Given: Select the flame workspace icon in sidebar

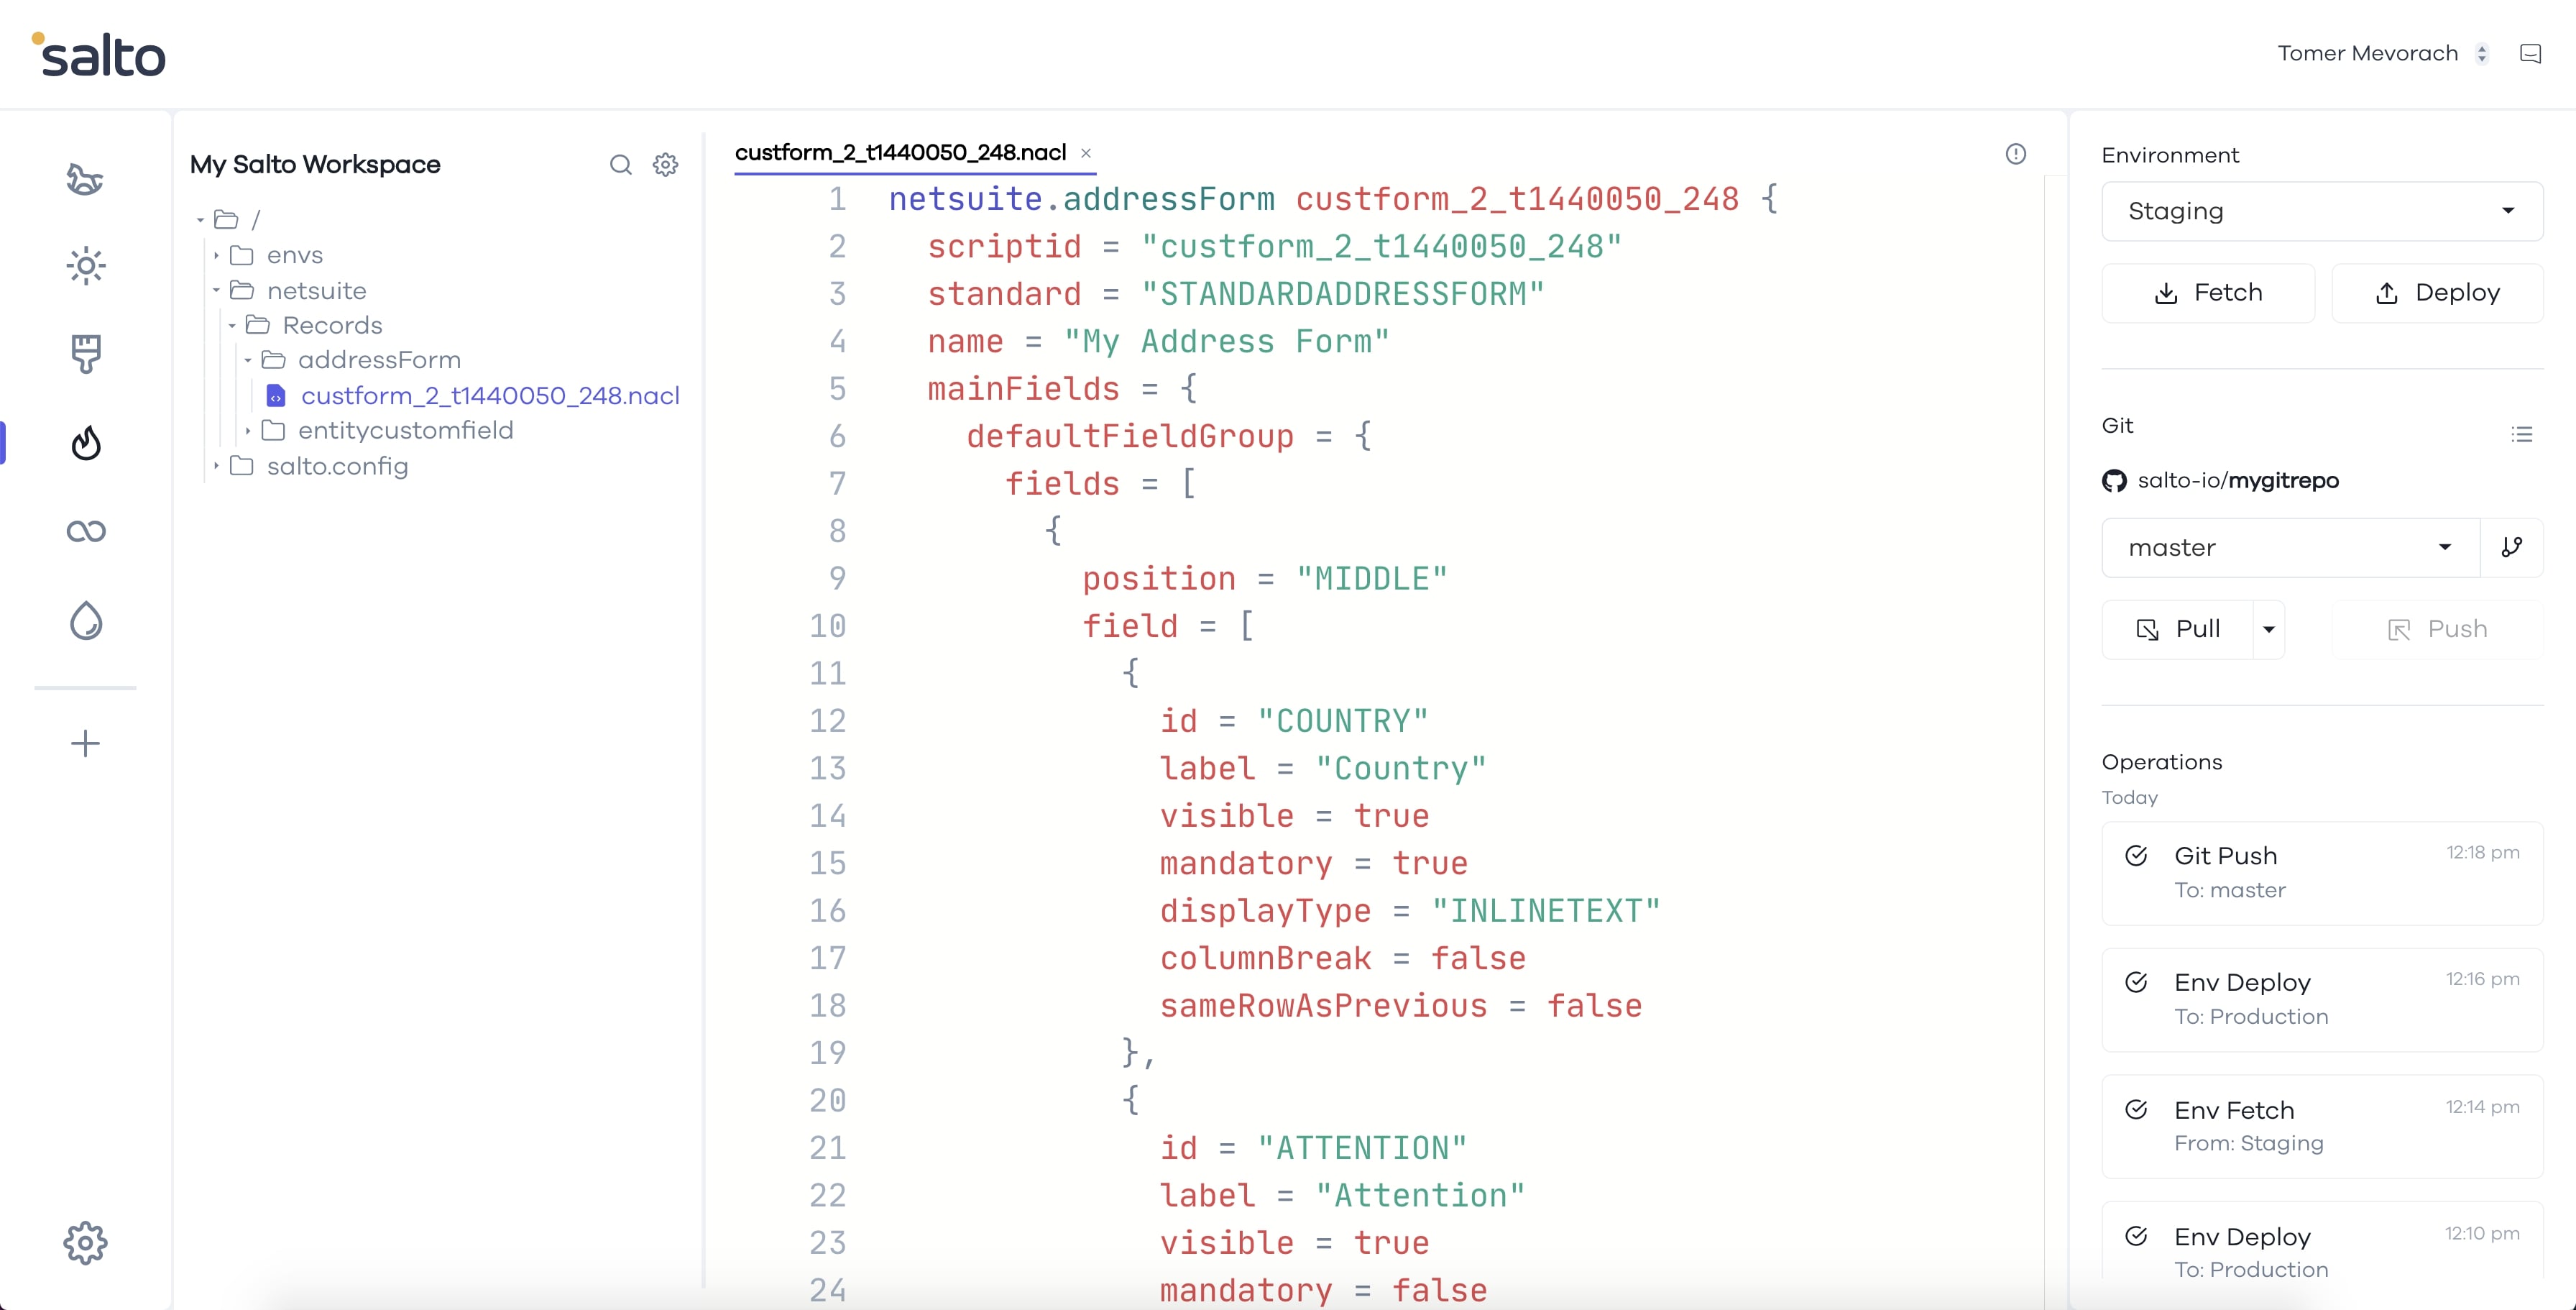Looking at the screenshot, I should (x=86, y=443).
